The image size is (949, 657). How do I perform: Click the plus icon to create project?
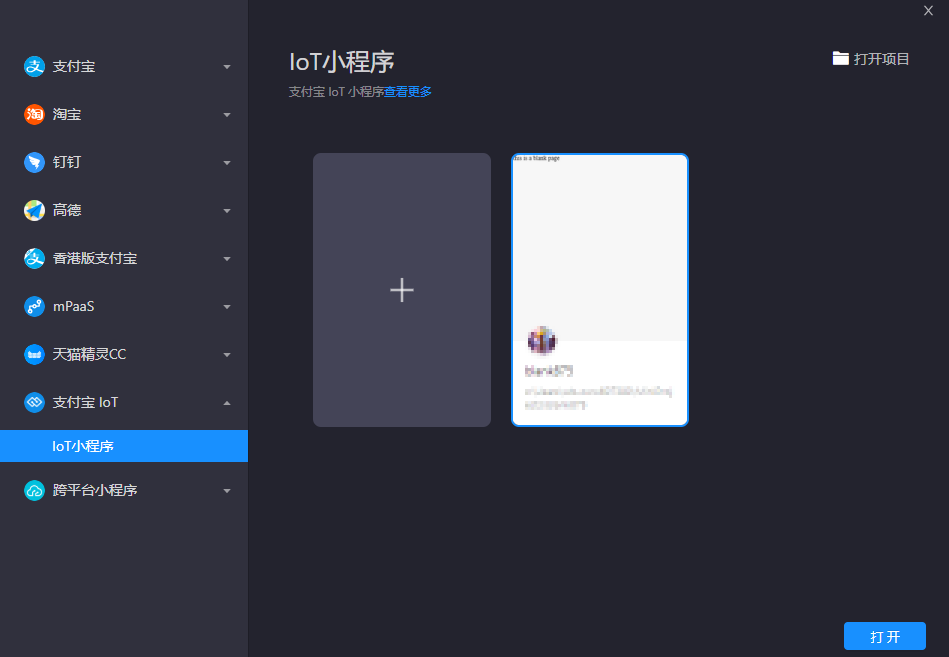[x=402, y=290]
